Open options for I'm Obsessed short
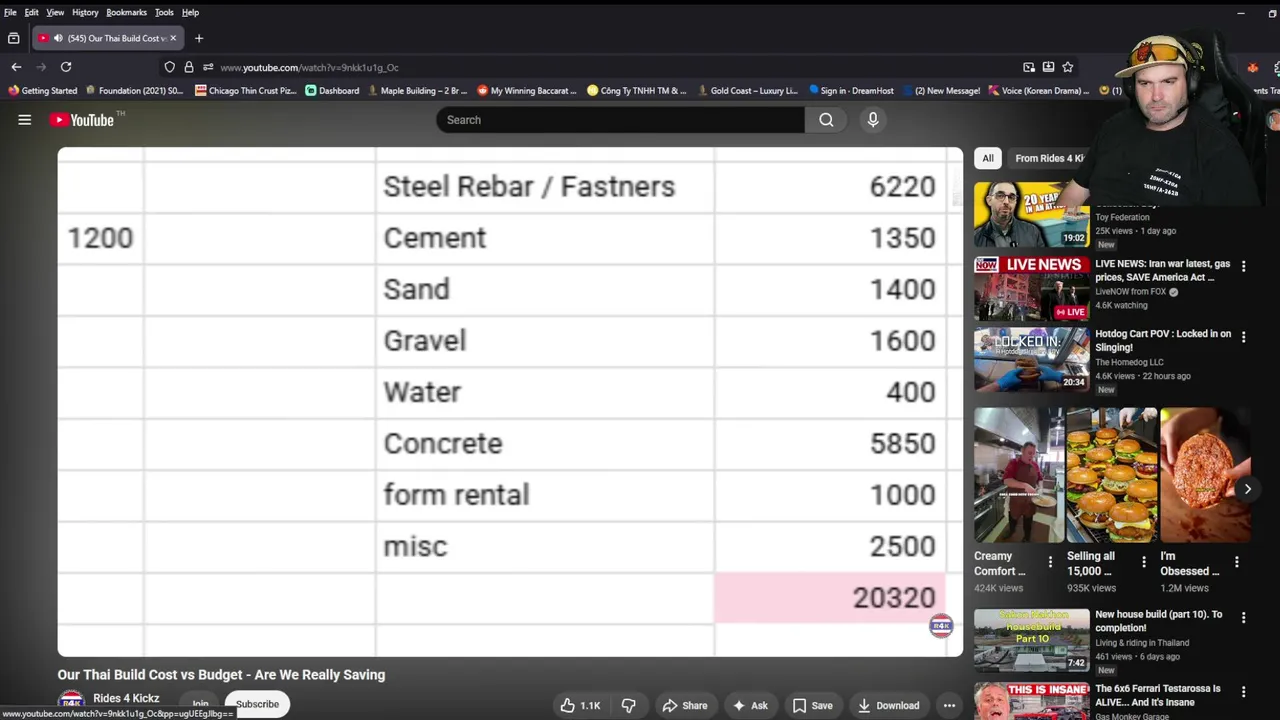This screenshot has width=1280, height=720. tap(1236, 563)
